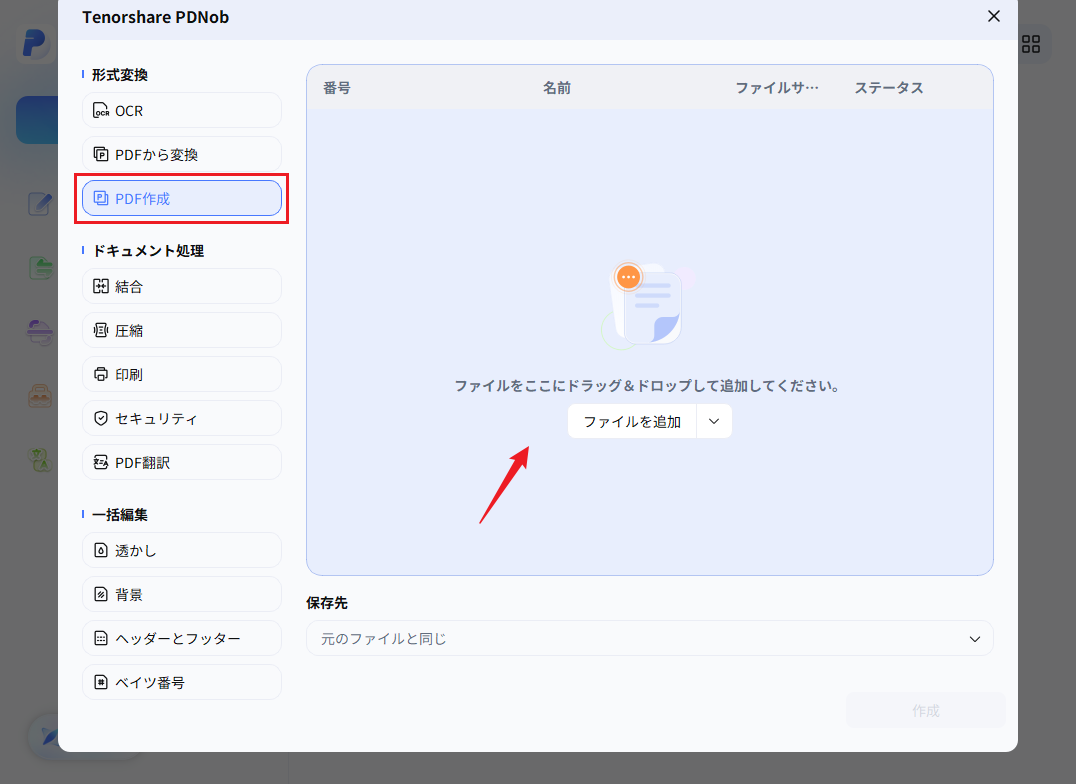Select PDFから変換 in the sidebar
The image size is (1076, 784).
182,154
